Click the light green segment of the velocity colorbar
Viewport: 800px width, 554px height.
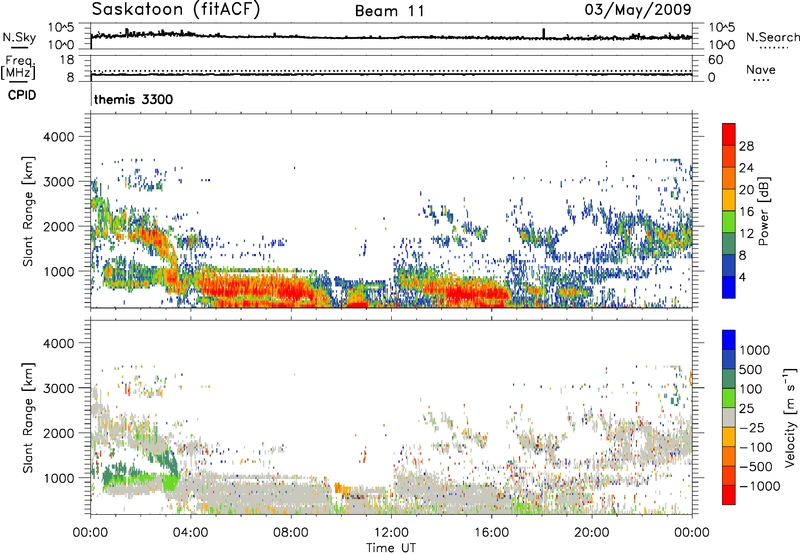729,398
